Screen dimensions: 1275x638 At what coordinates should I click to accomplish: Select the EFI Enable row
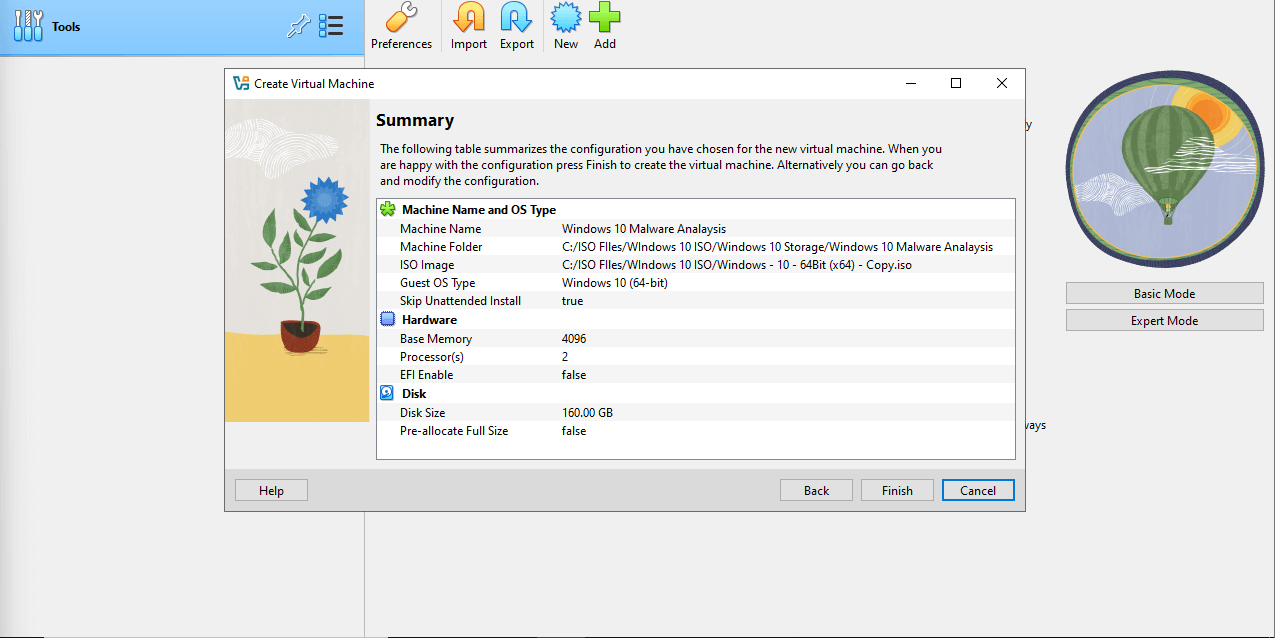tap(696, 375)
